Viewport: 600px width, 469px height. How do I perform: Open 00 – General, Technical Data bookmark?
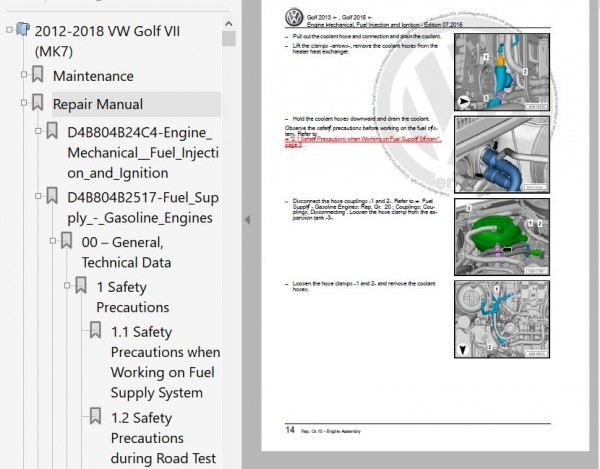tap(126, 252)
